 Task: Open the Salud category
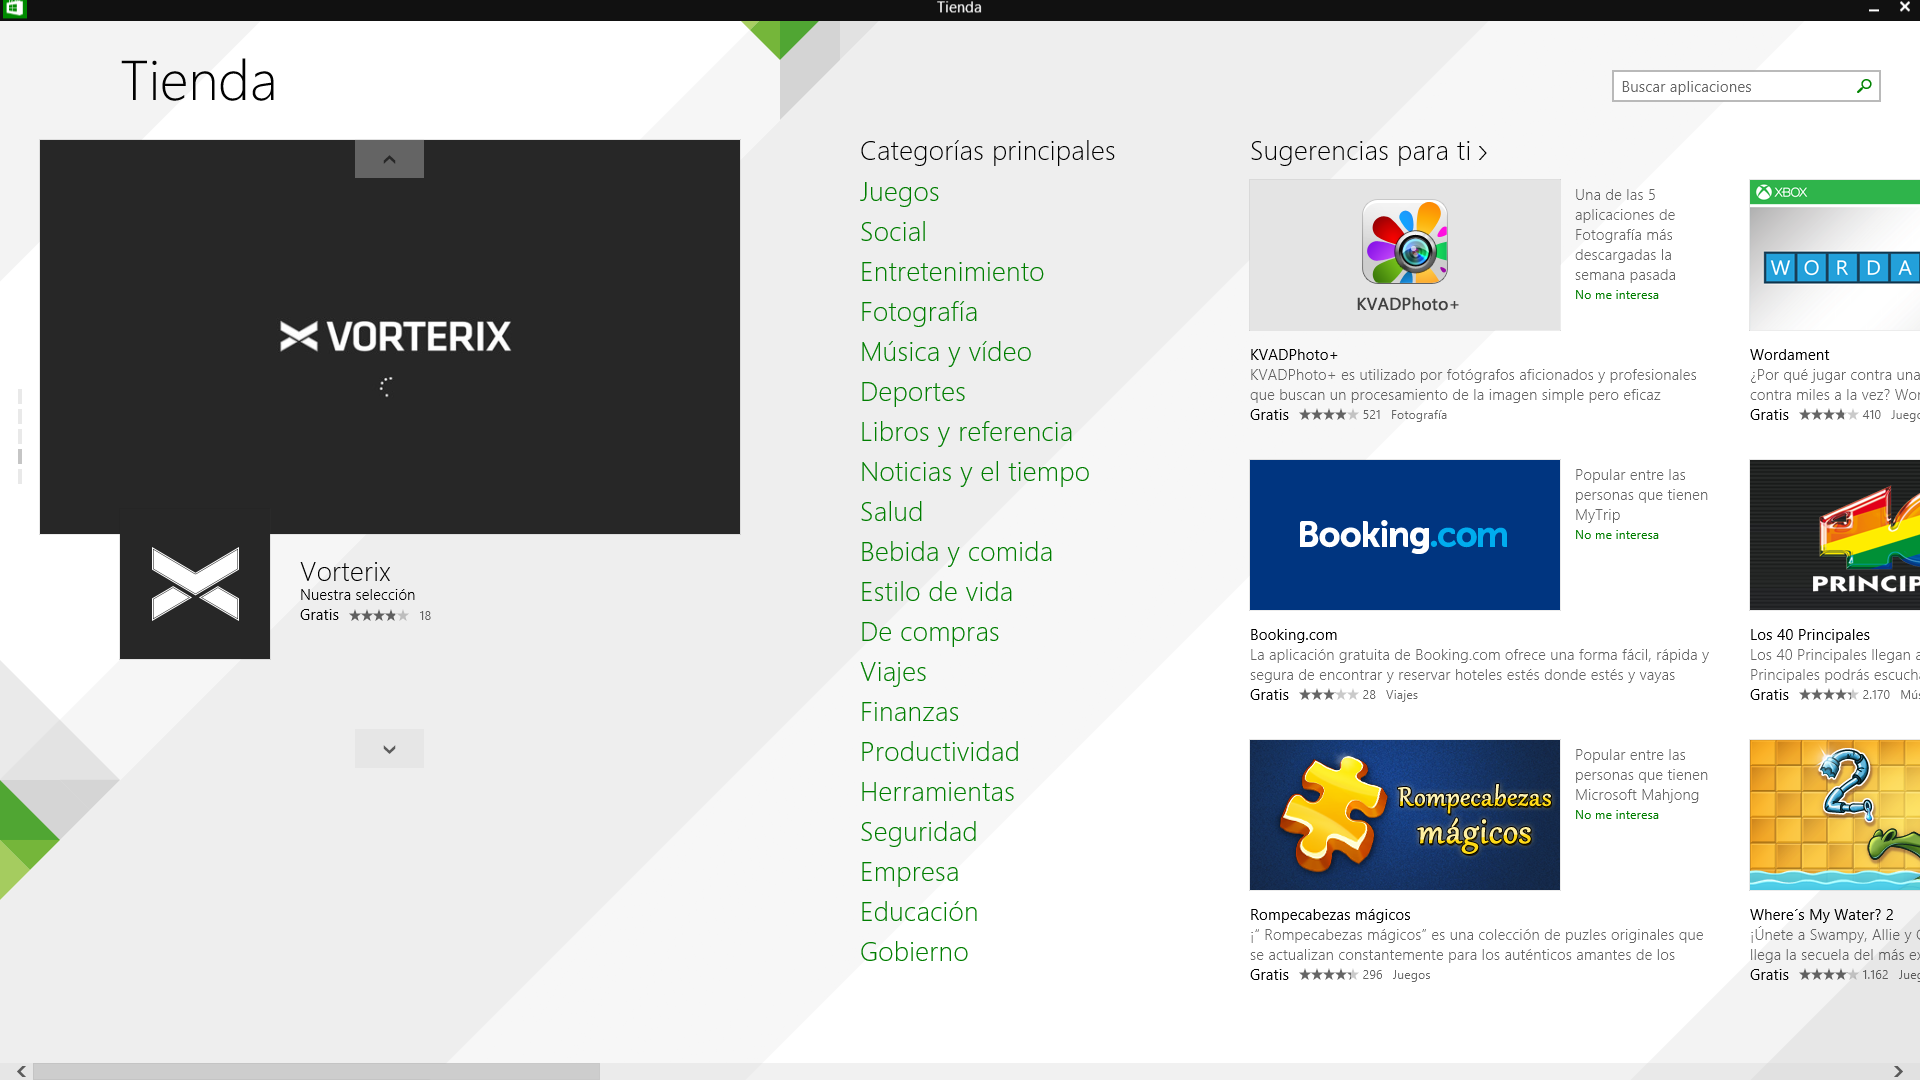(x=891, y=512)
